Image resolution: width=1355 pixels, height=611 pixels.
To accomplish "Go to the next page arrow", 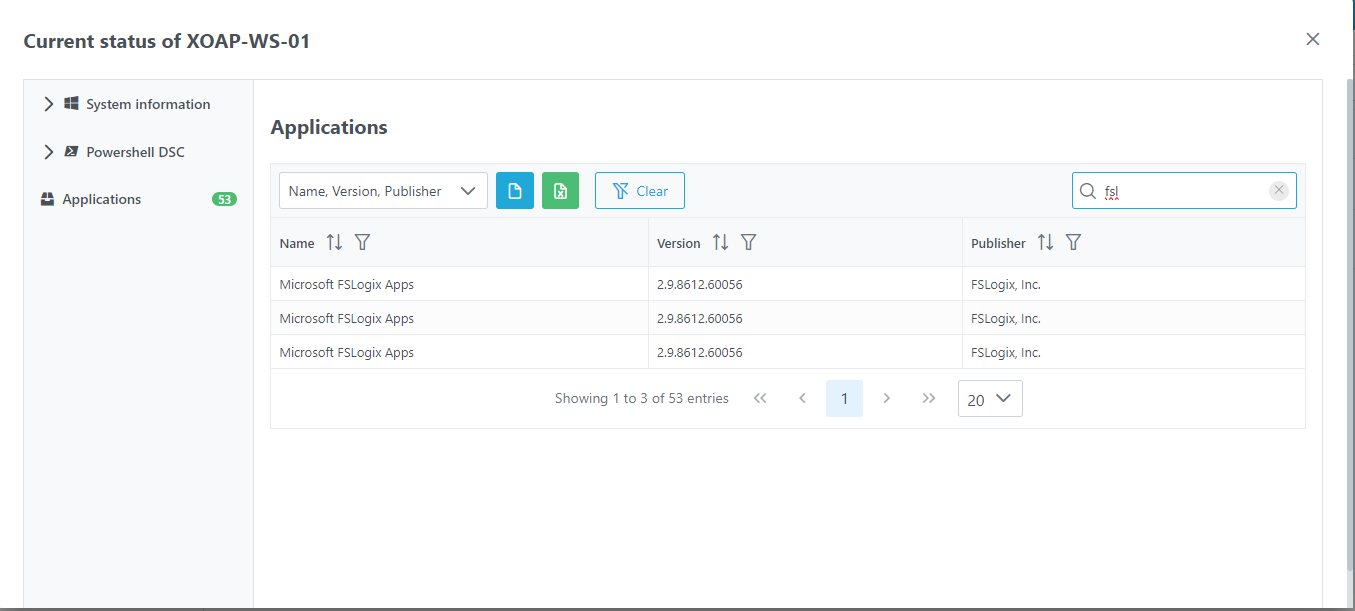I will click(886, 399).
